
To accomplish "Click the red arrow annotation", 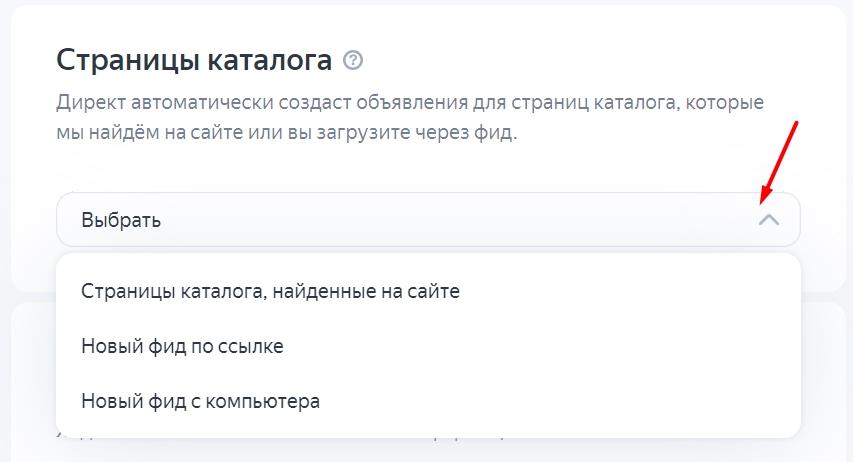I will point(779,160).
